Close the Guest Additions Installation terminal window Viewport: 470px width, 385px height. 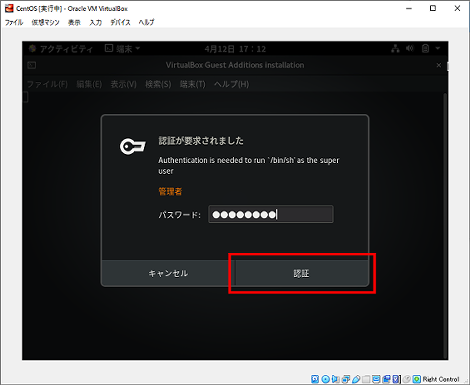(439, 65)
